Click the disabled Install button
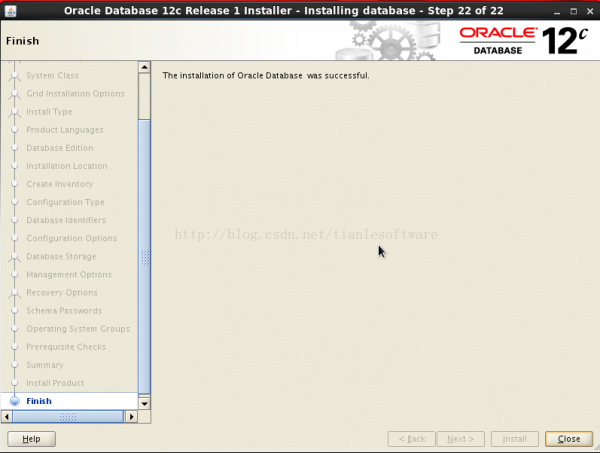 point(515,439)
